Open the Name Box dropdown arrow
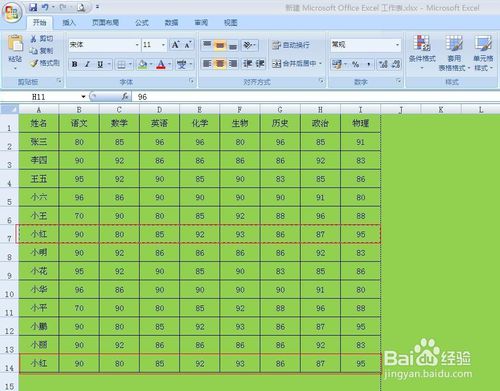Screen dimensions: 500x391 point(83,97)
